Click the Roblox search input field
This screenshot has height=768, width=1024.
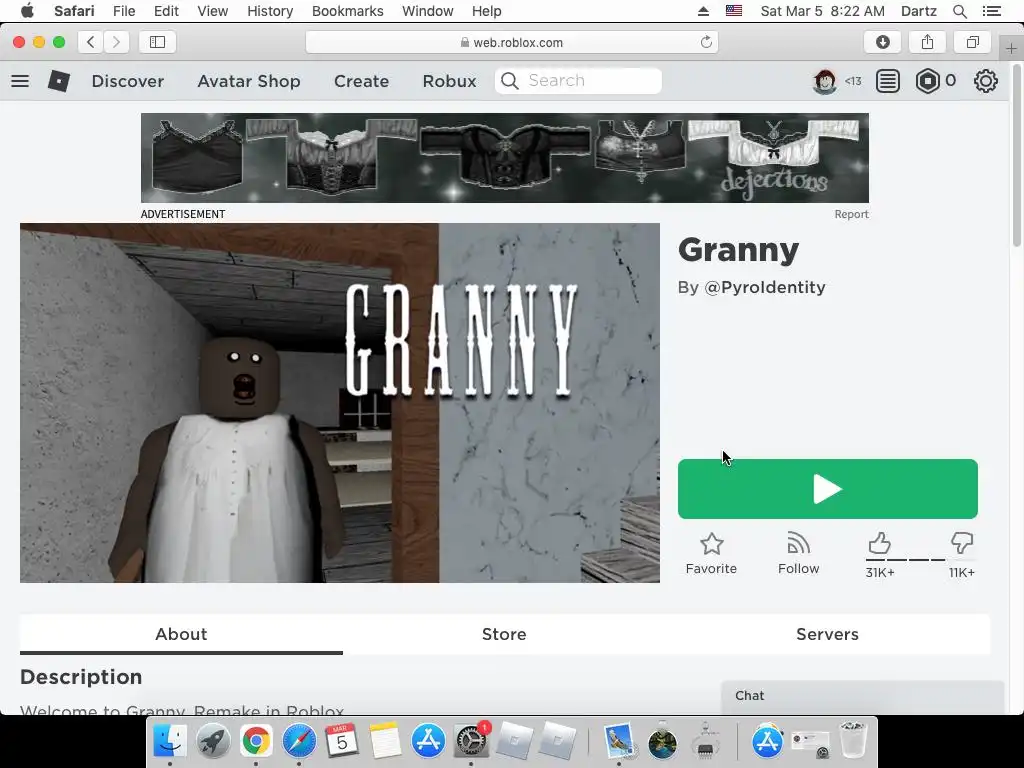578,81
